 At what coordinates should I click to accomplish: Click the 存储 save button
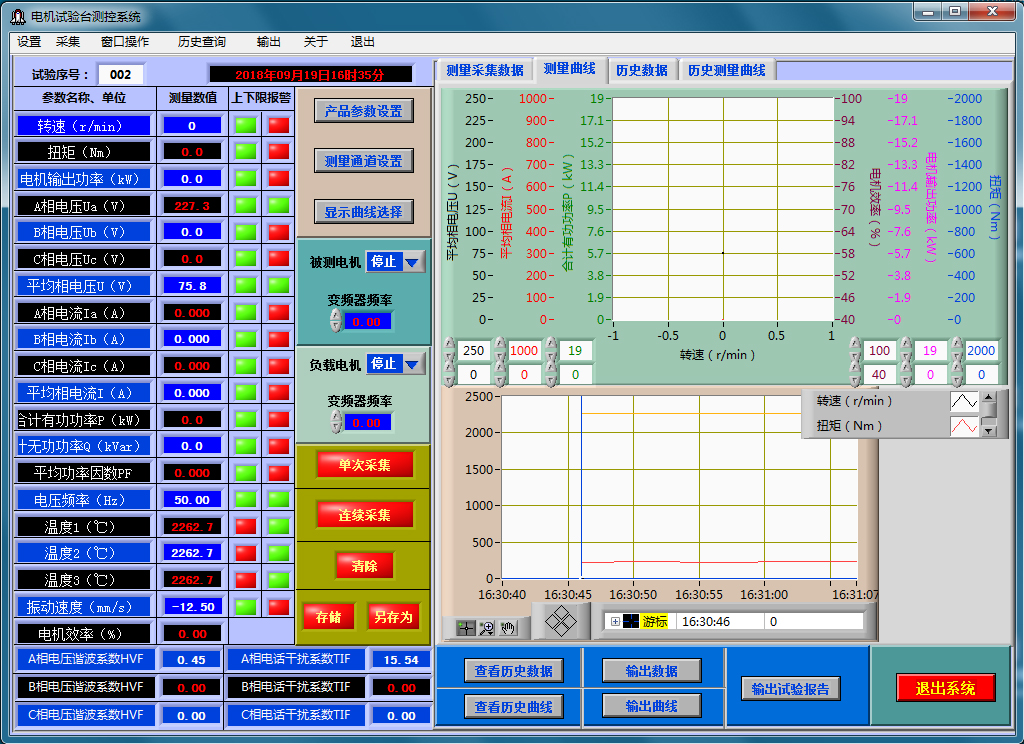tap(328, 617)
